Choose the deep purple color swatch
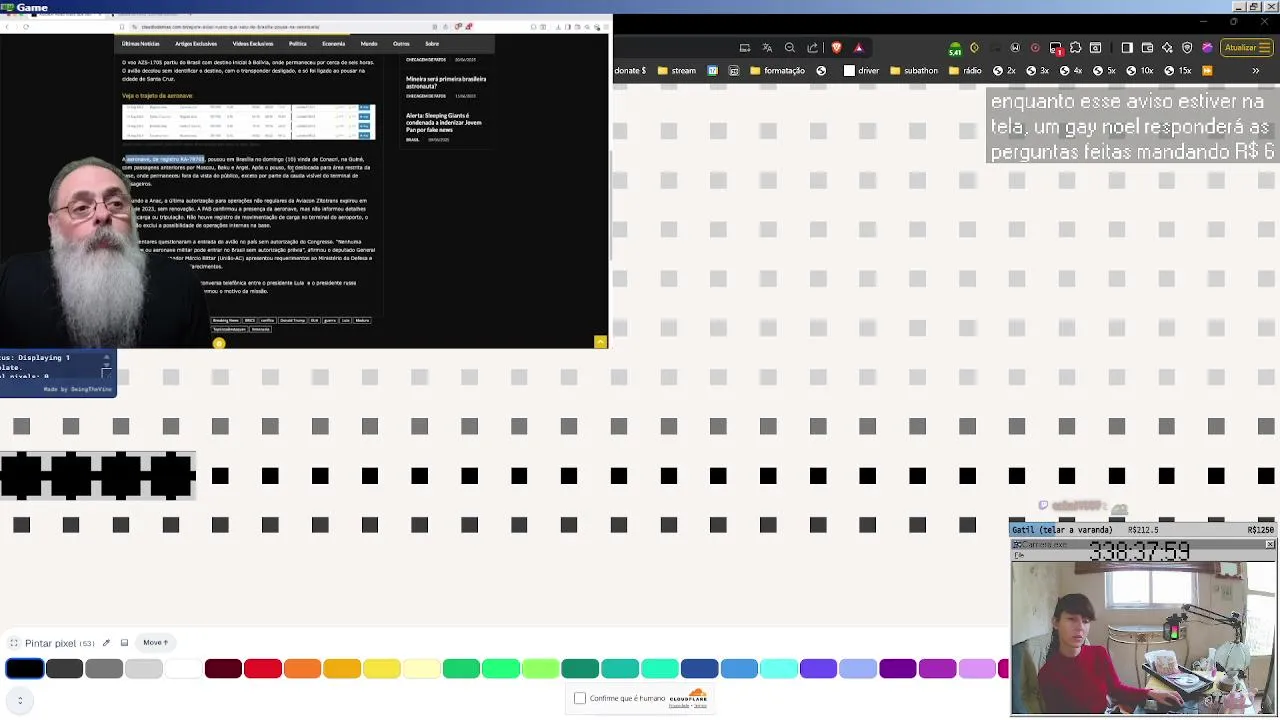 (898, 668)
